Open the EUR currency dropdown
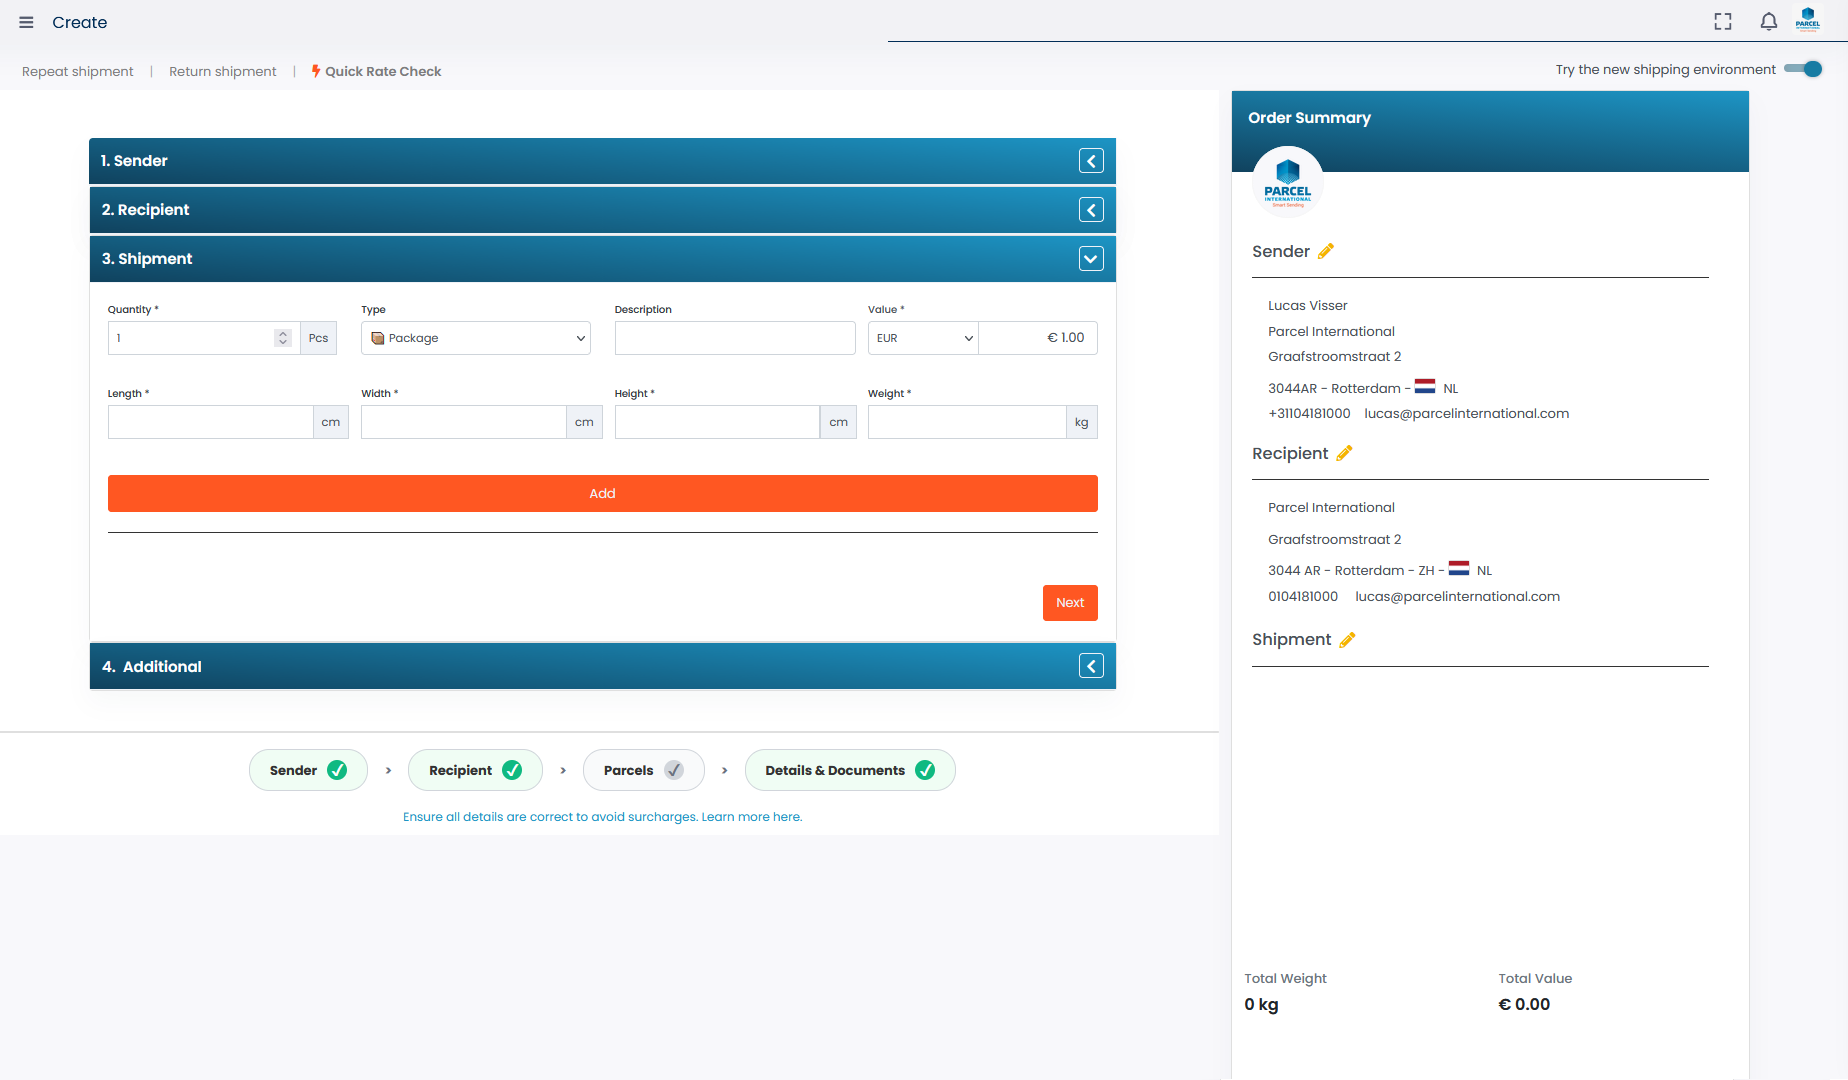Viewport: 1848px width, 1080px height. 923,338
